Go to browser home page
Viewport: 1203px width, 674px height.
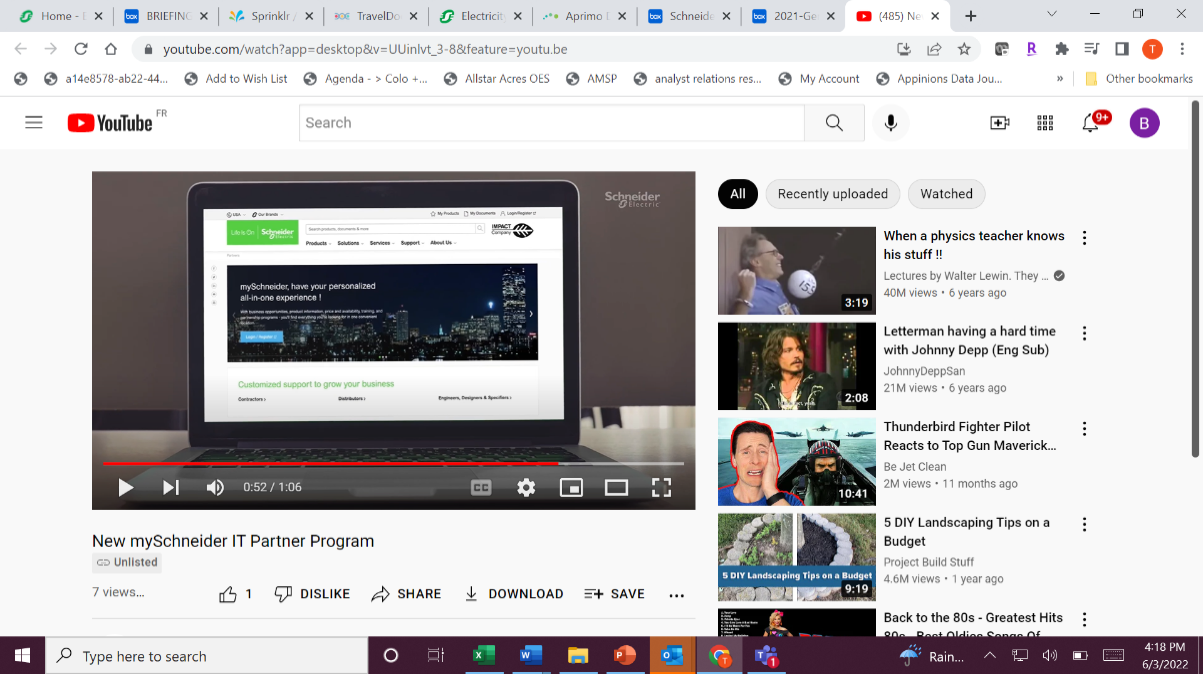(x=112, y=49)
